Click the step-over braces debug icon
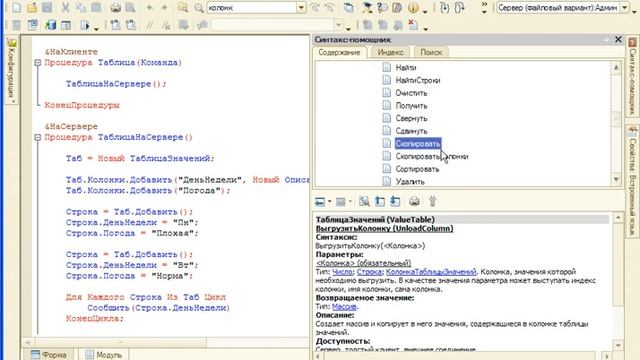Image resolution: width=640 pixels, height=360 pixels. tap(460, 7)
